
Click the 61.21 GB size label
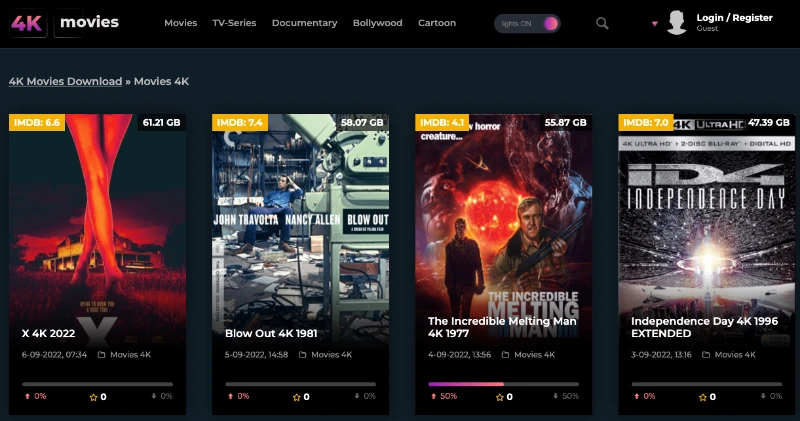click(161, 122)
